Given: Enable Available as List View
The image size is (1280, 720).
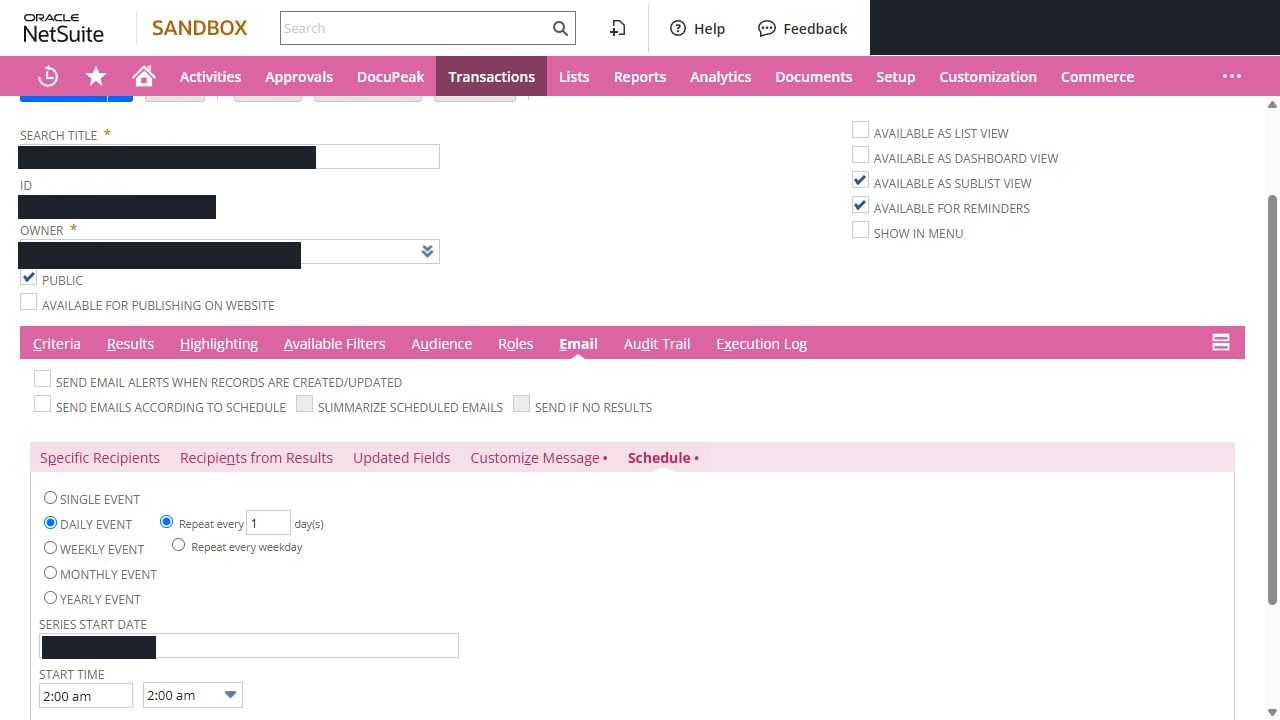Looking at the screenshot, I should coord(860,130).
